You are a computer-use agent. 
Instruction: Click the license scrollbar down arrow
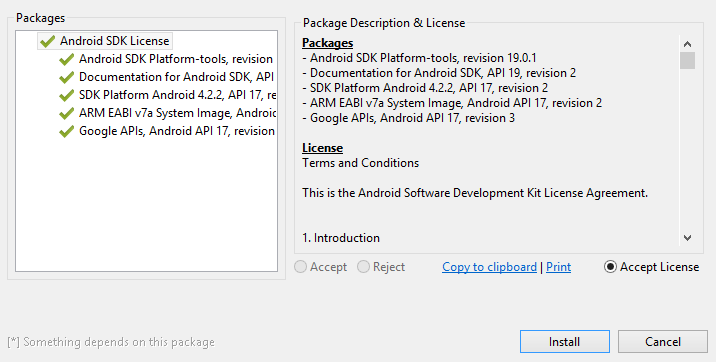[x=687, y=237]
